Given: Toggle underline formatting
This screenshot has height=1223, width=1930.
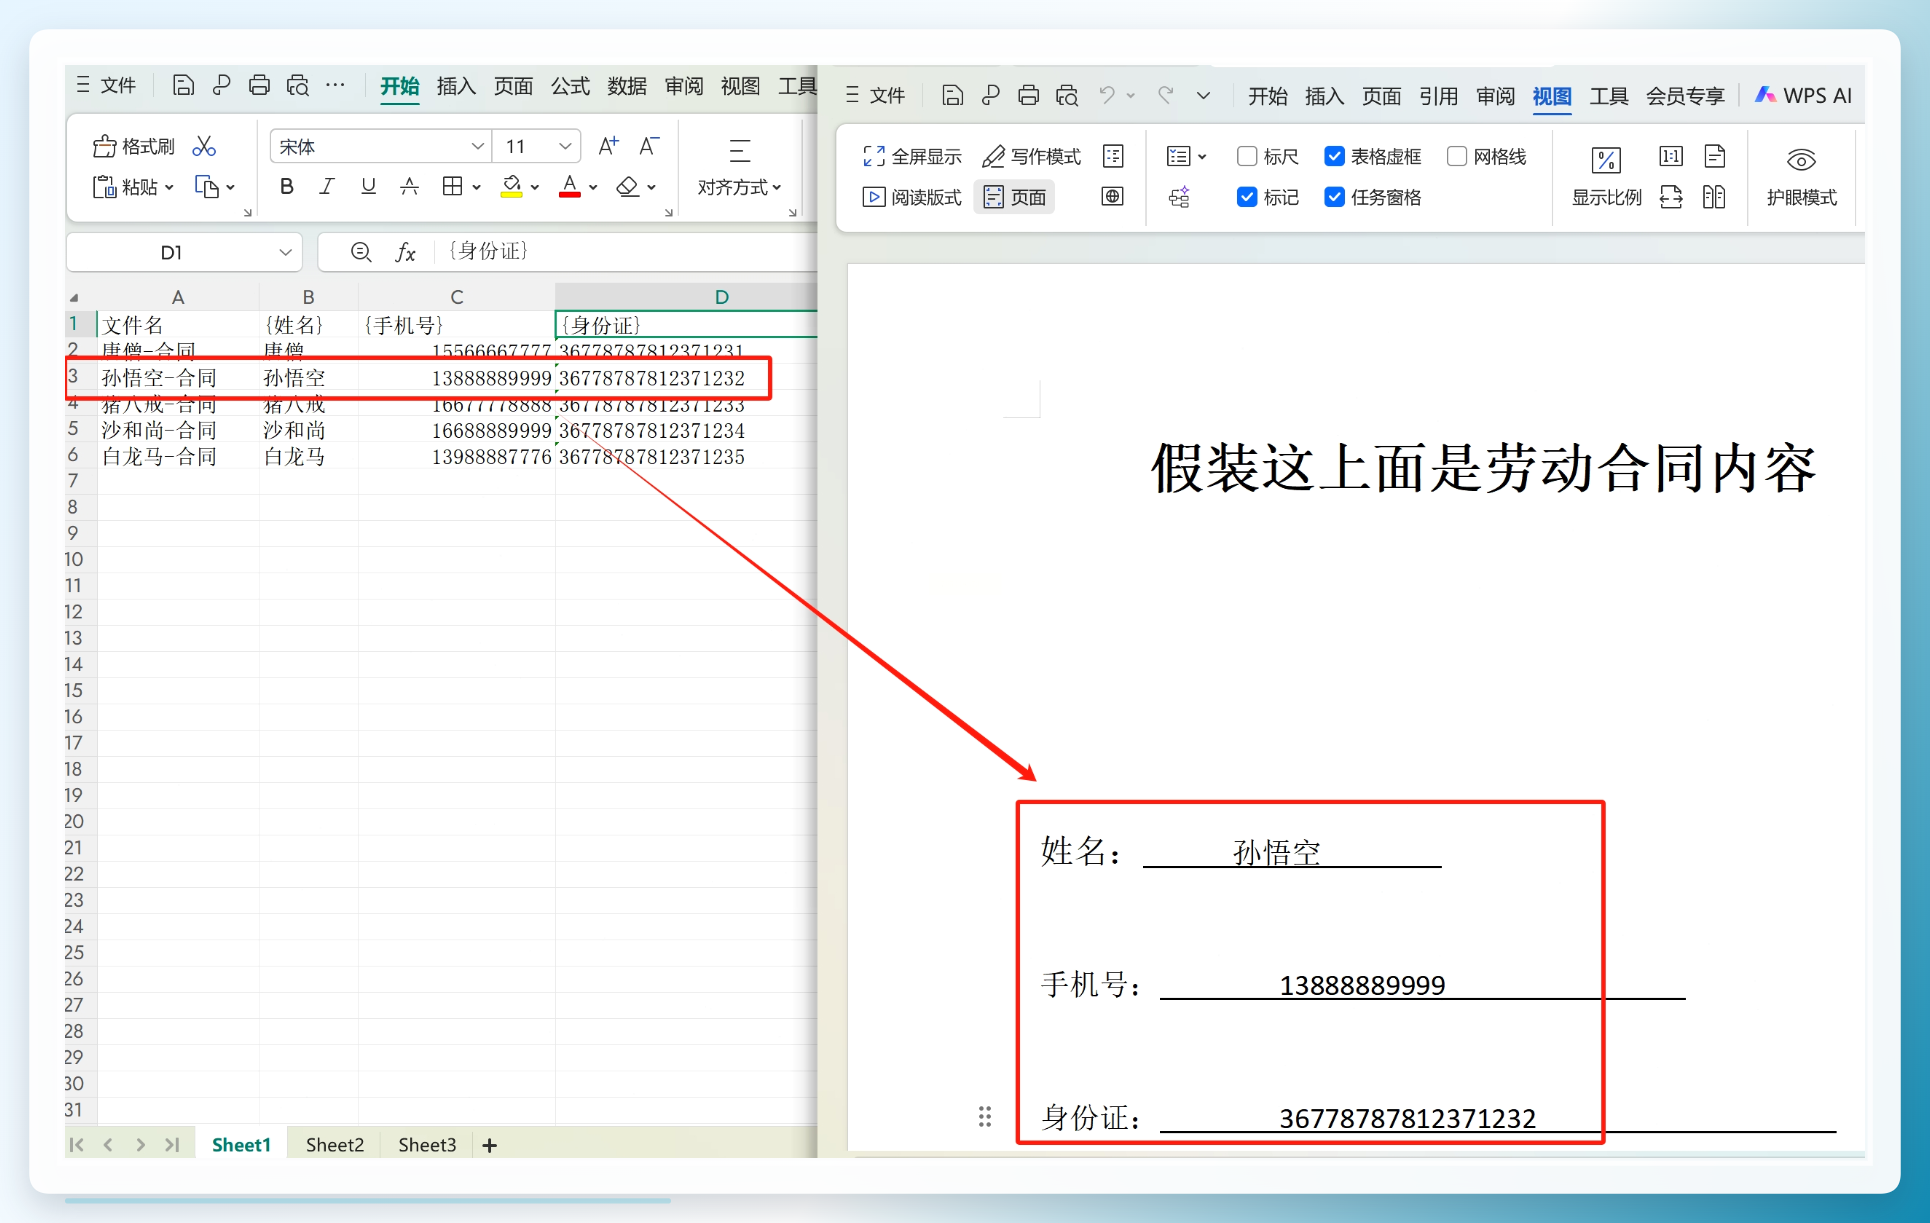Looking at the screenshot, I should tap(368, 186).
